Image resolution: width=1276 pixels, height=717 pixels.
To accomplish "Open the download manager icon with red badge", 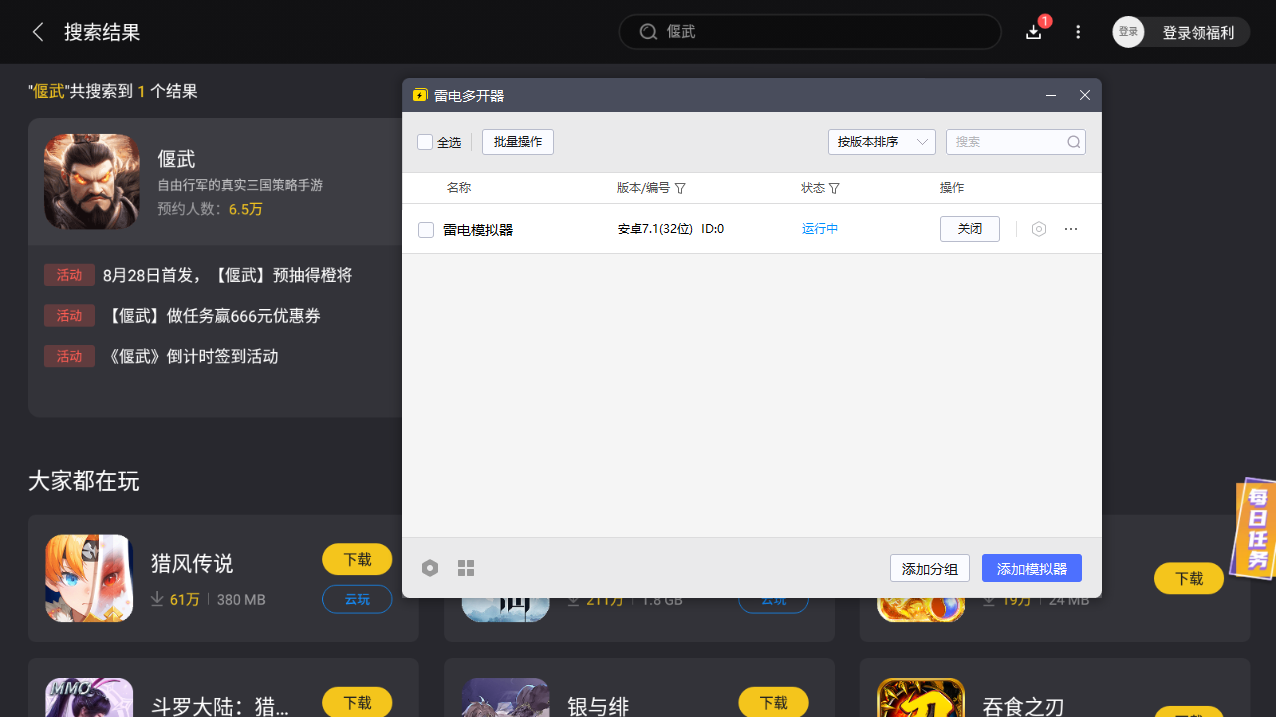I will pos(1033,32).
